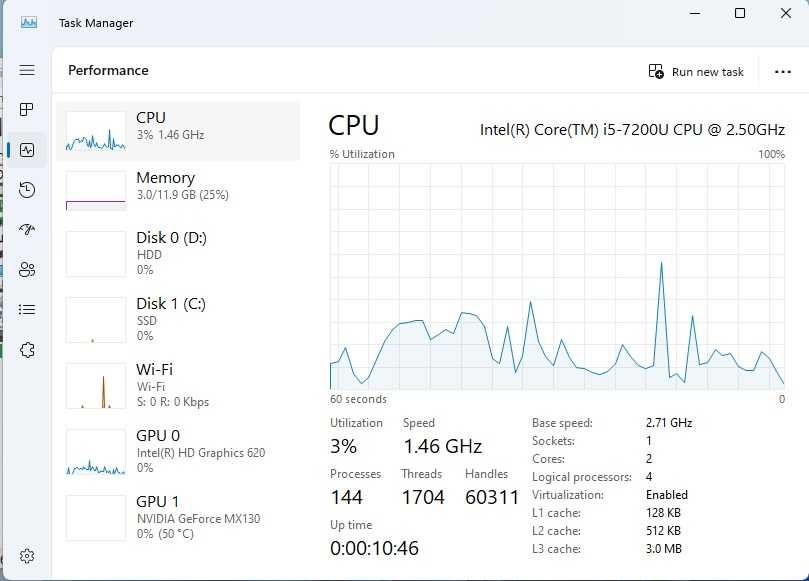Open the Services puzzle-piece icon
The width and height of the screenshot is (809, 581).
click(27, 350)
